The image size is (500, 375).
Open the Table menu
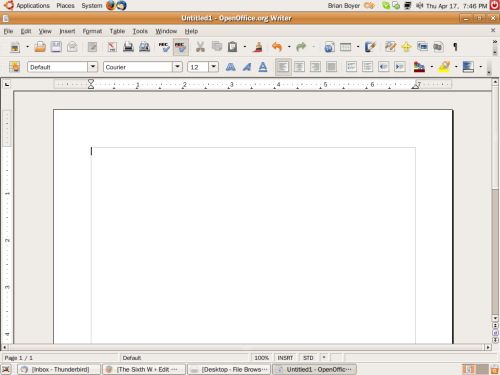pyautogui.click(x=117, y=31)
